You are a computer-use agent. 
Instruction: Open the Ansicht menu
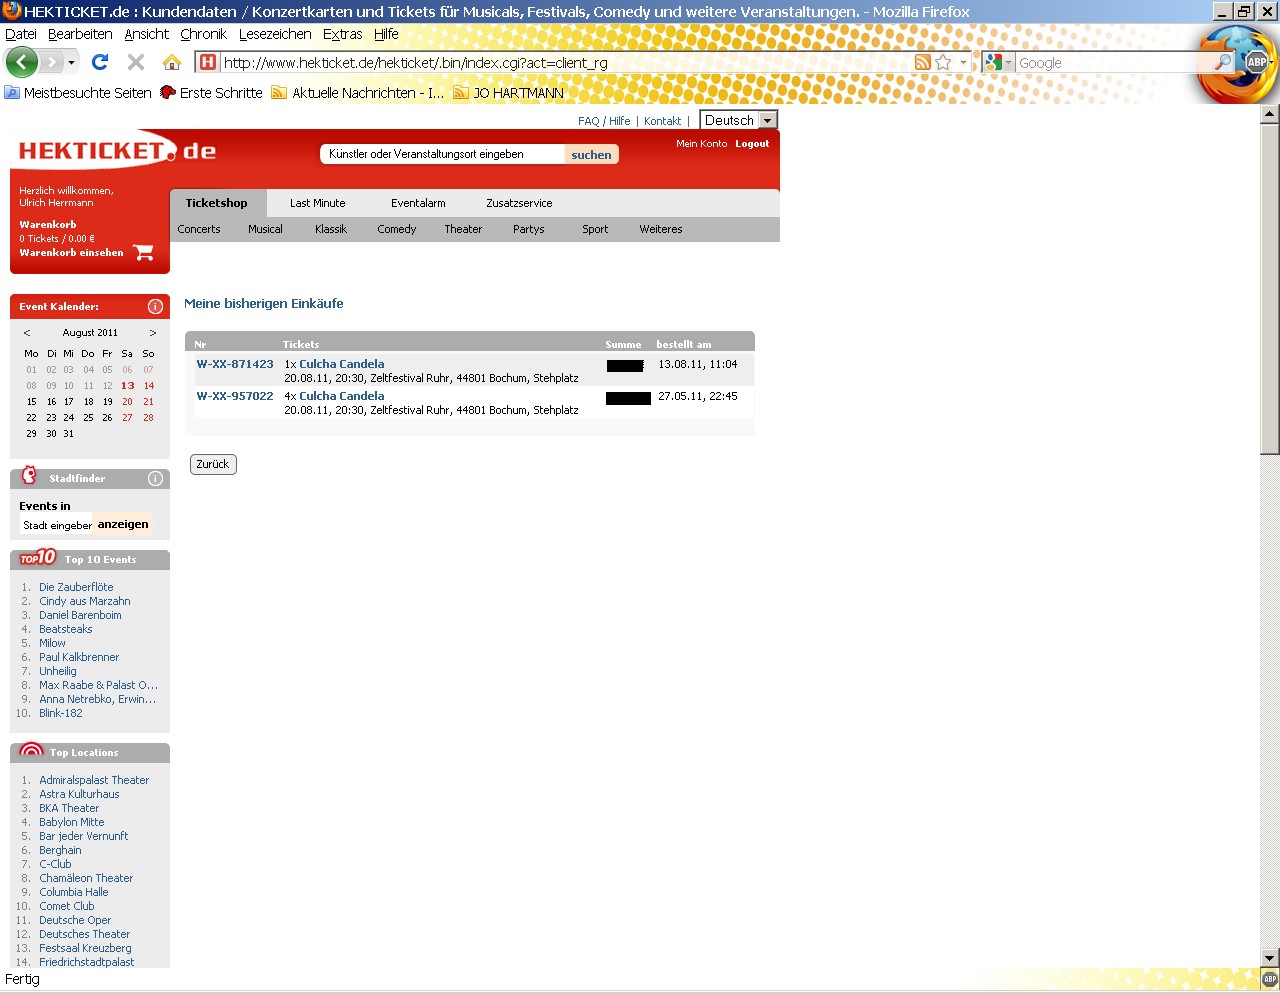point(147,34)
